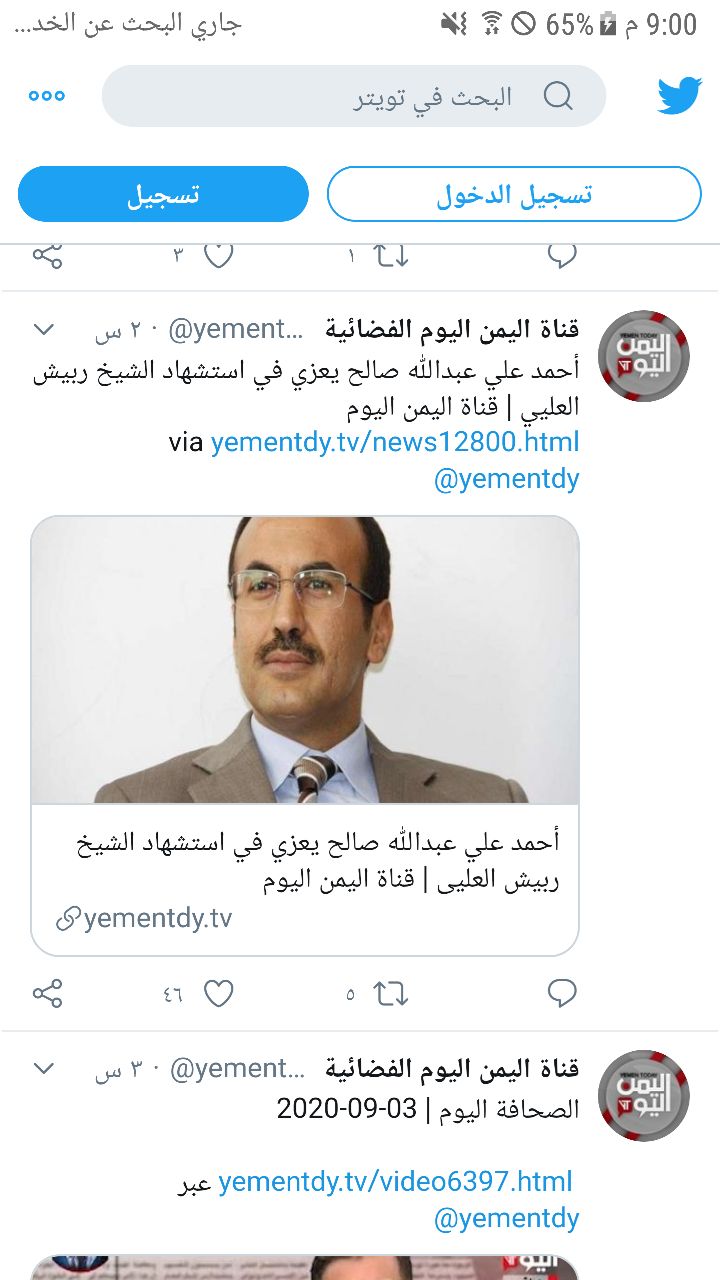Viewport: 720px width, 1280px height.
Task: Share the partially visible top tweet
Action: click(47, 255)
